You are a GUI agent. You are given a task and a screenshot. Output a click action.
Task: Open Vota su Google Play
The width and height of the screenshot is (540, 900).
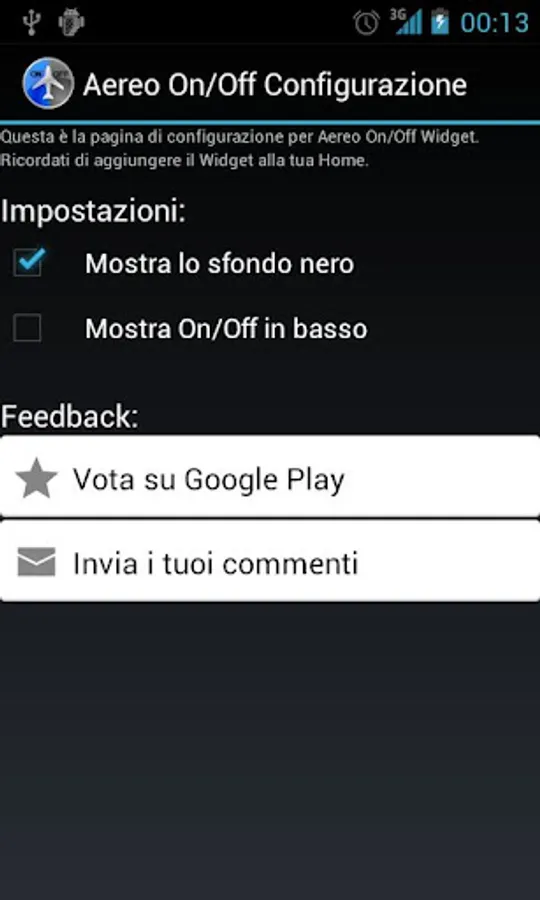[x=270, y=476]
